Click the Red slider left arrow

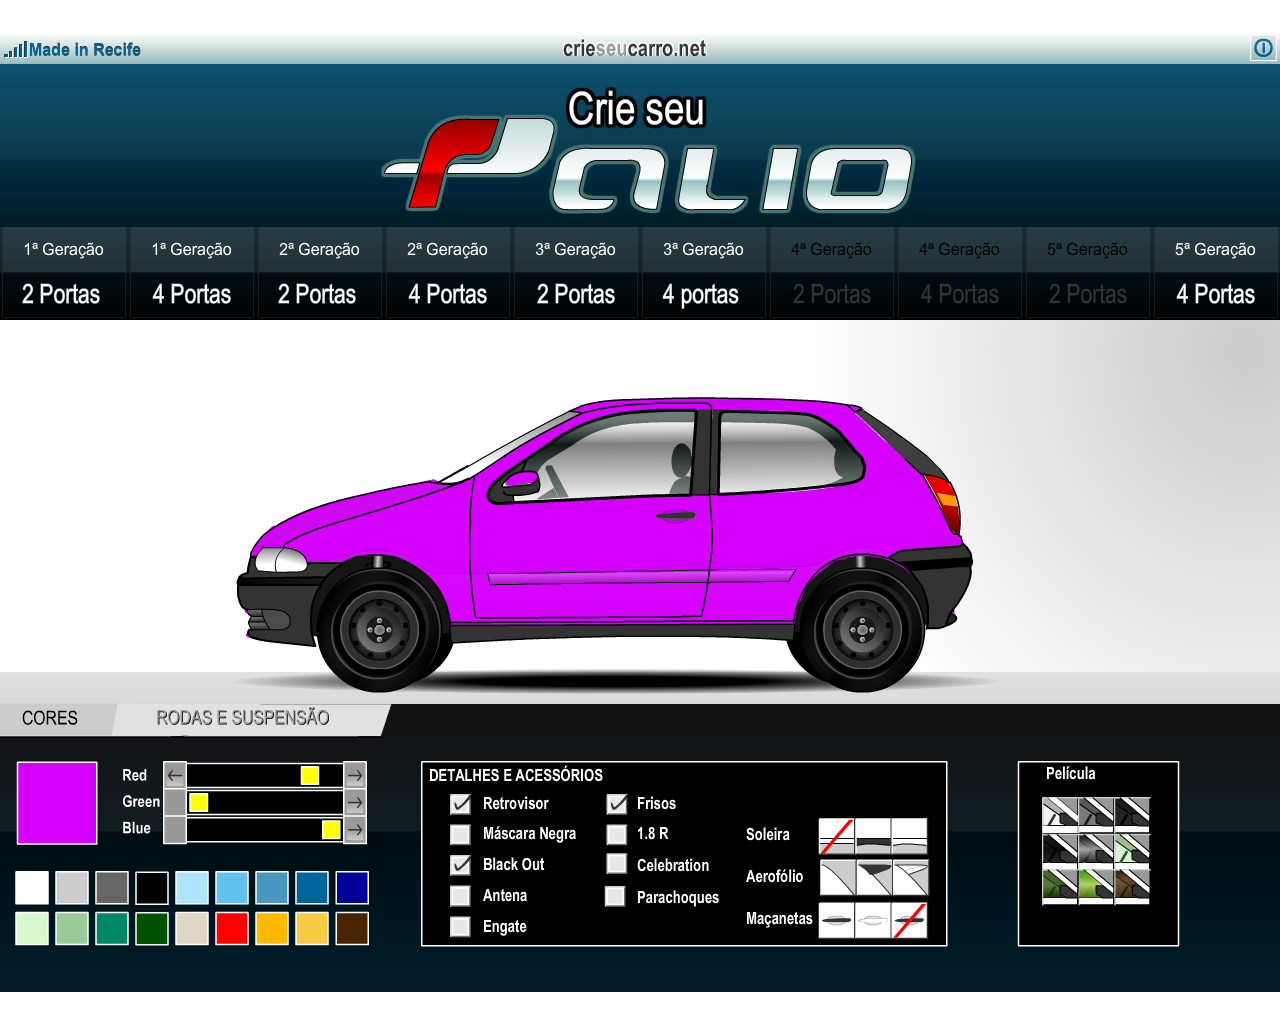click(x=175, y=775)
